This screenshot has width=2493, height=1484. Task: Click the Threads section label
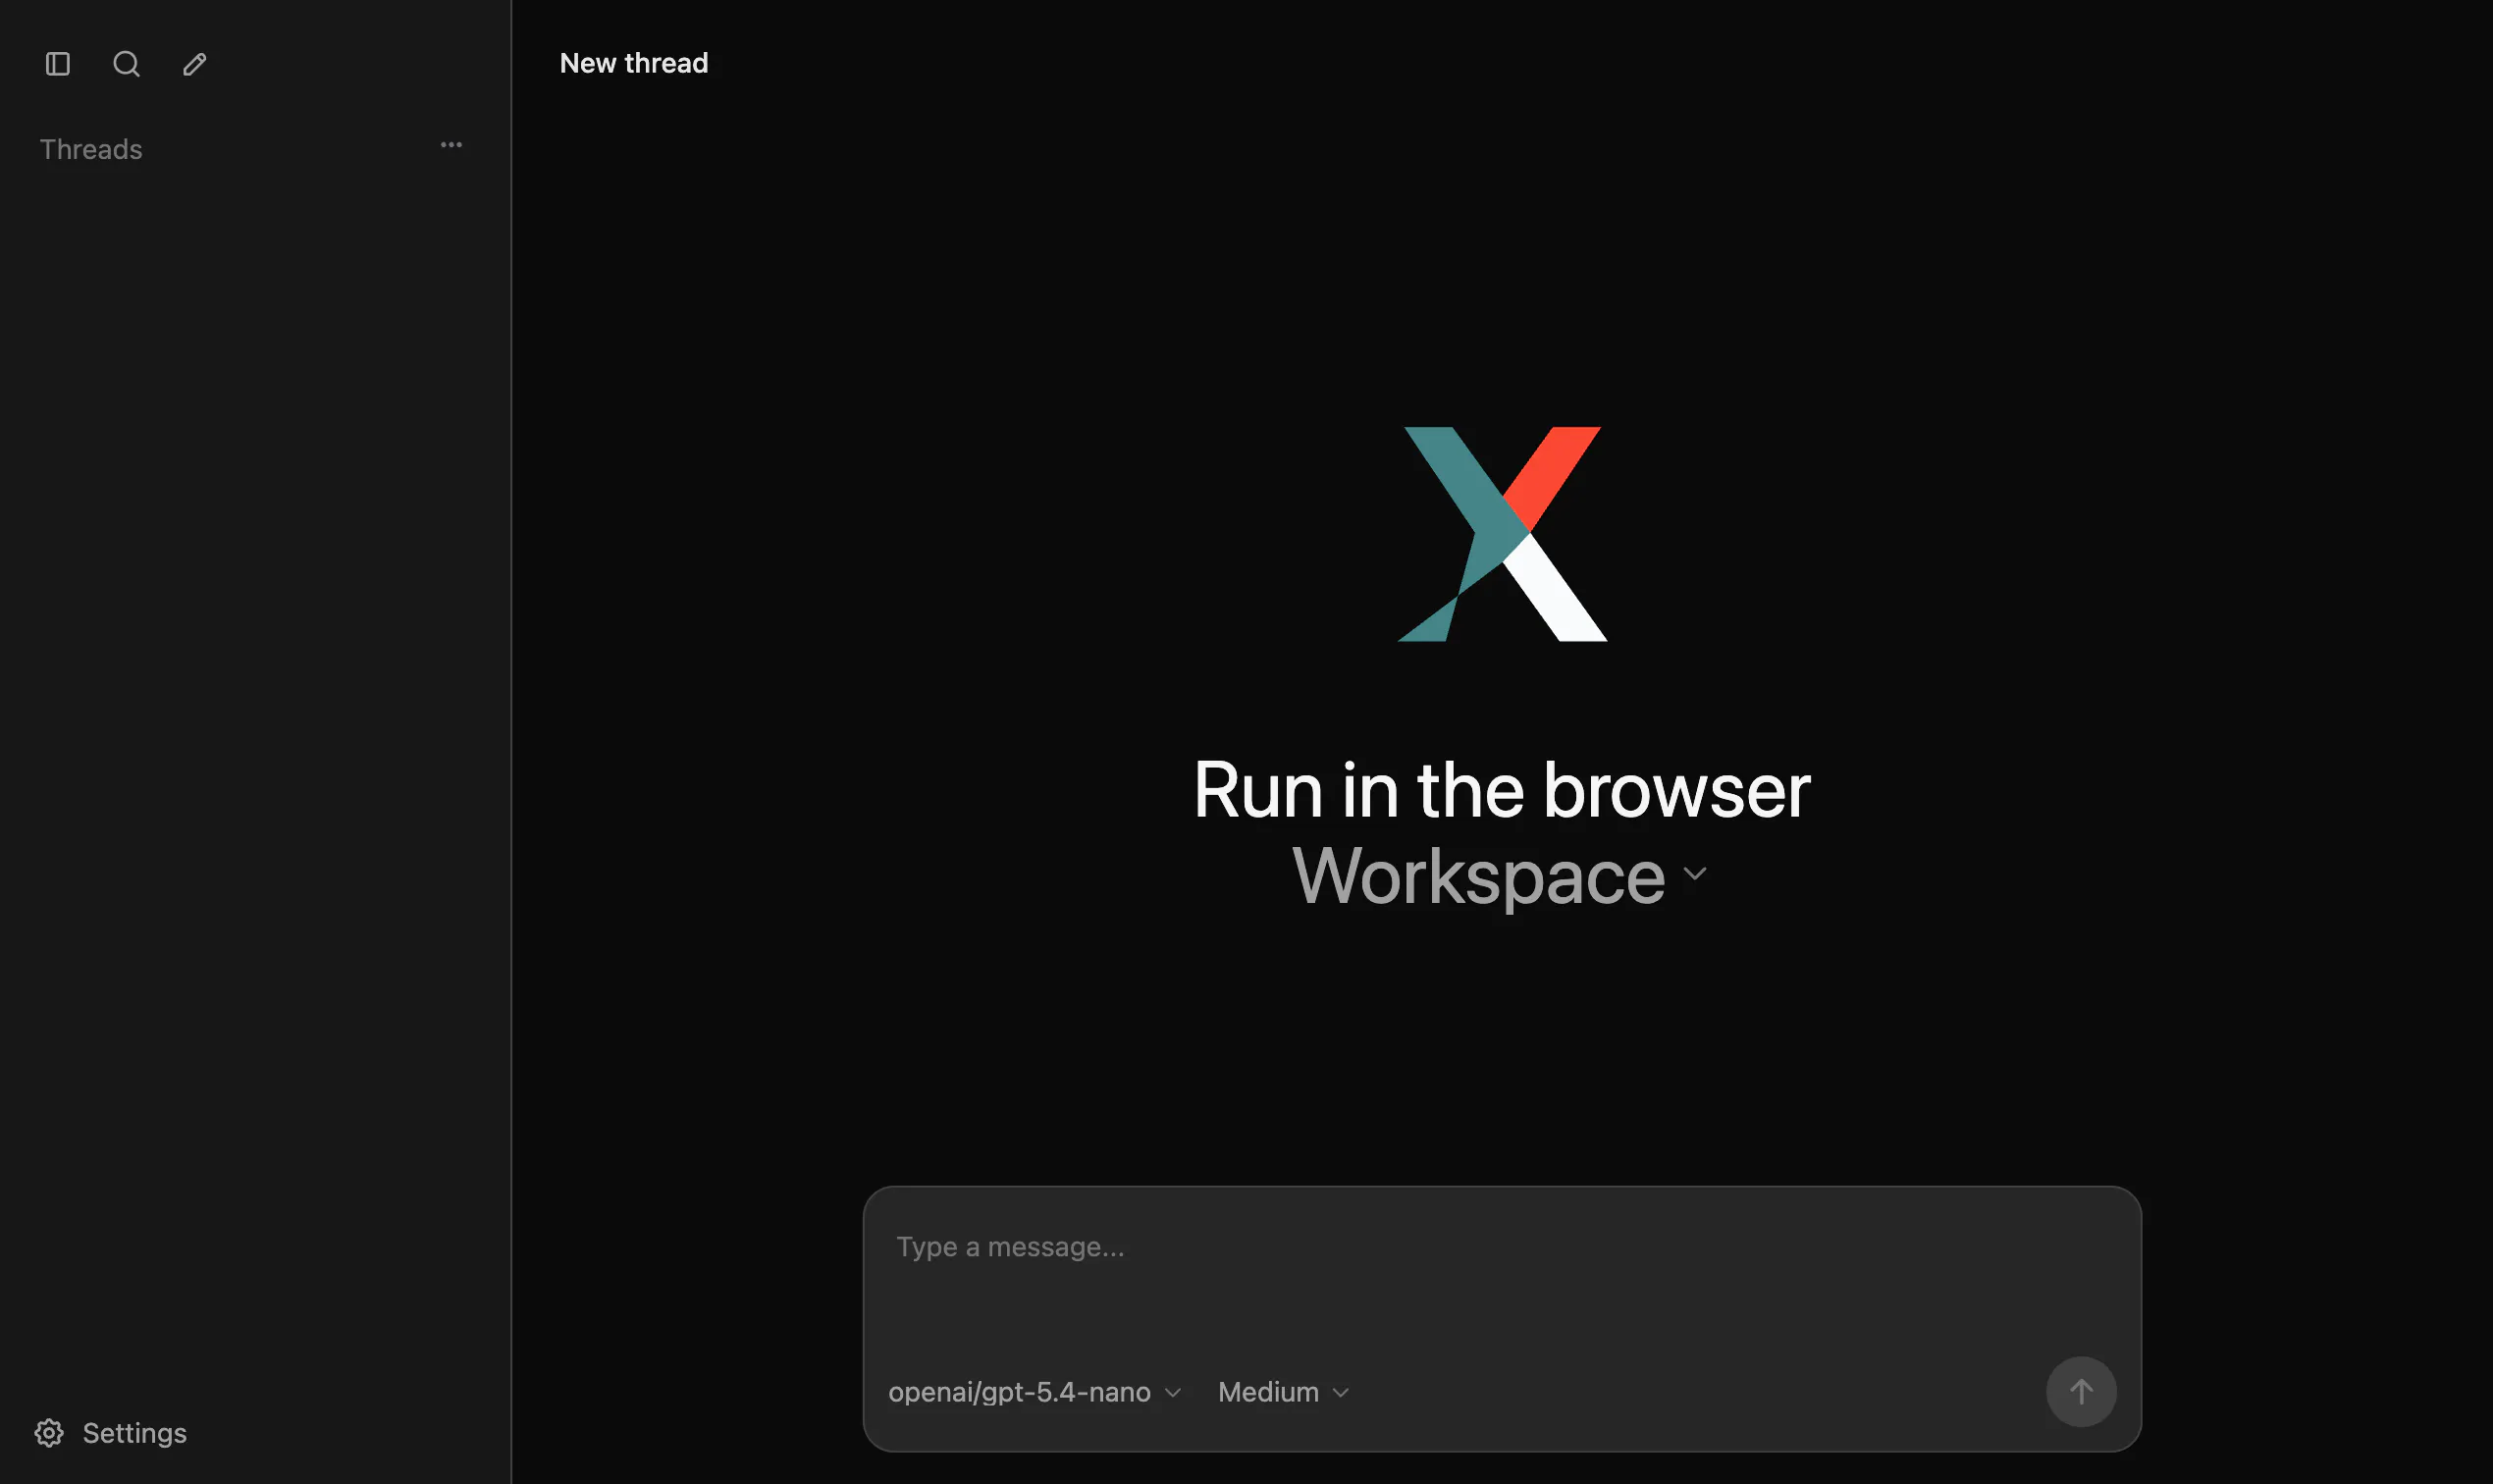pyautogui.click(x=91, y=149)
